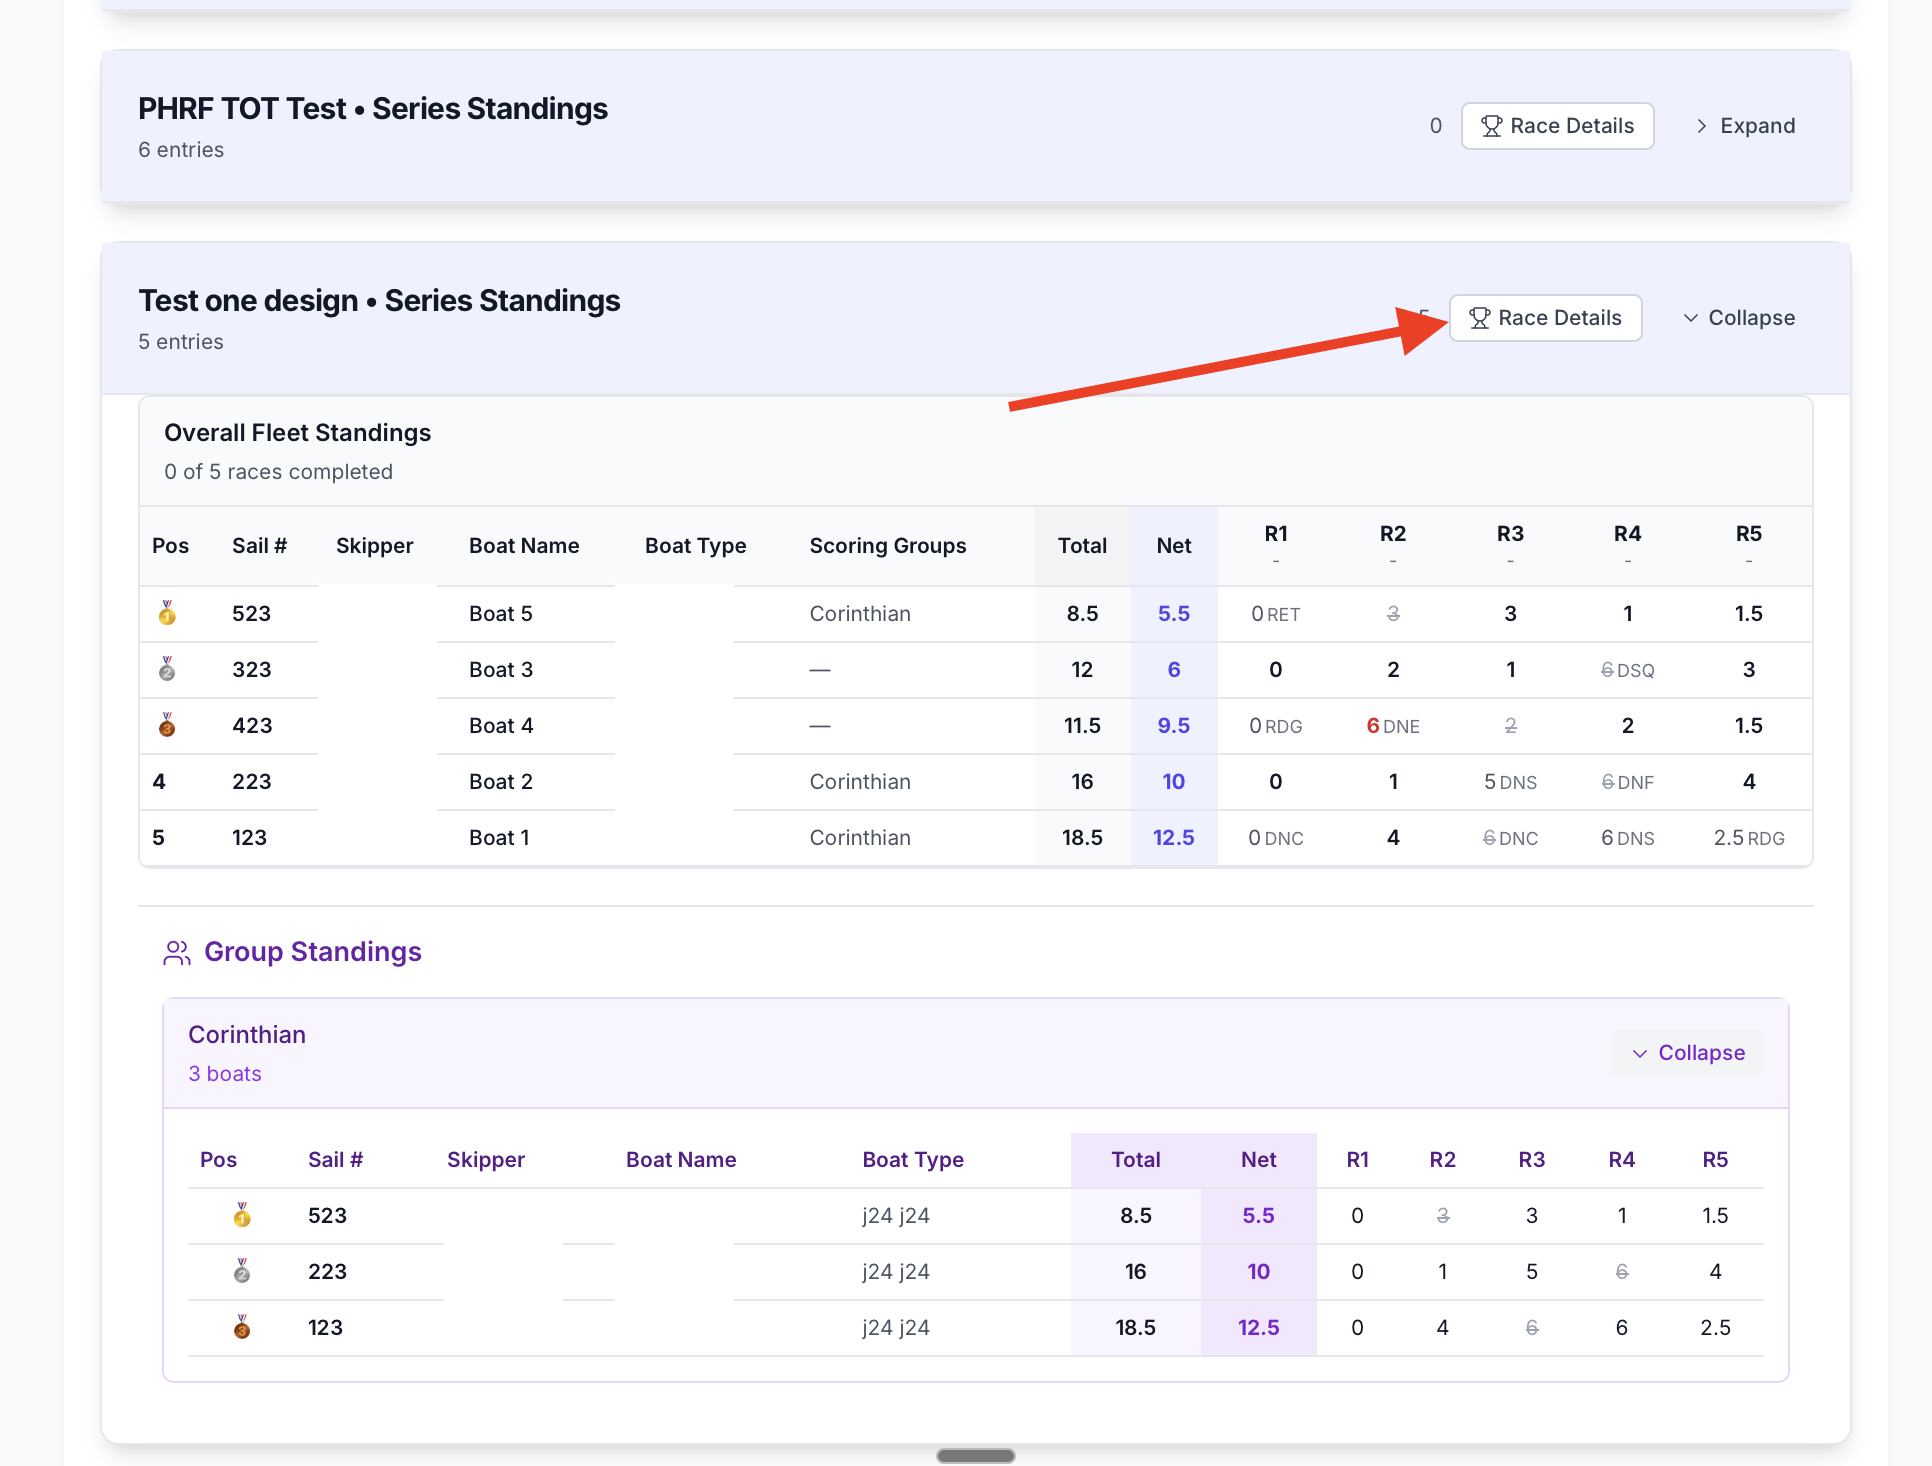This screenshot has width=1932, height=1466.
Task: Click bronze medal icon for sail 423
Action: click(x=167, y=725)
